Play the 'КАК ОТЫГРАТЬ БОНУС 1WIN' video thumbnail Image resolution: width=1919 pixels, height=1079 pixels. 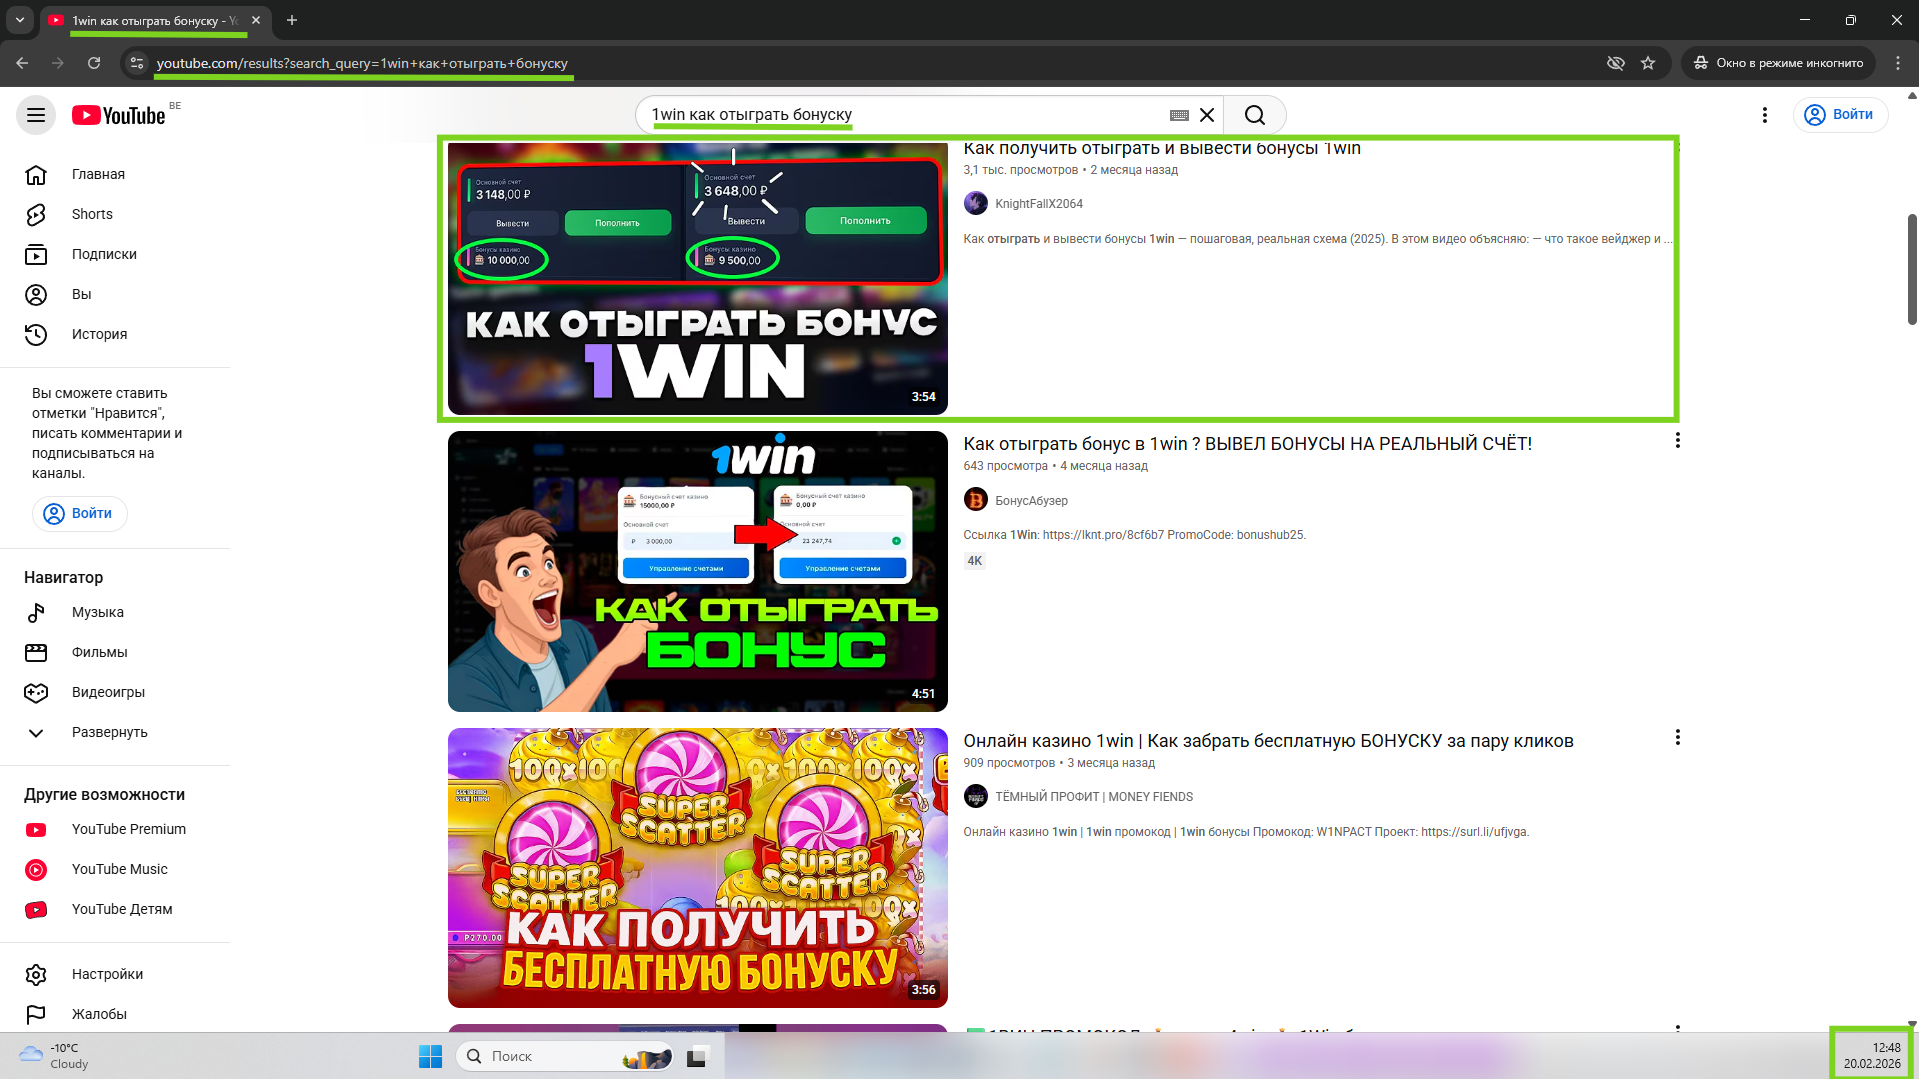[x=697, y=279]
